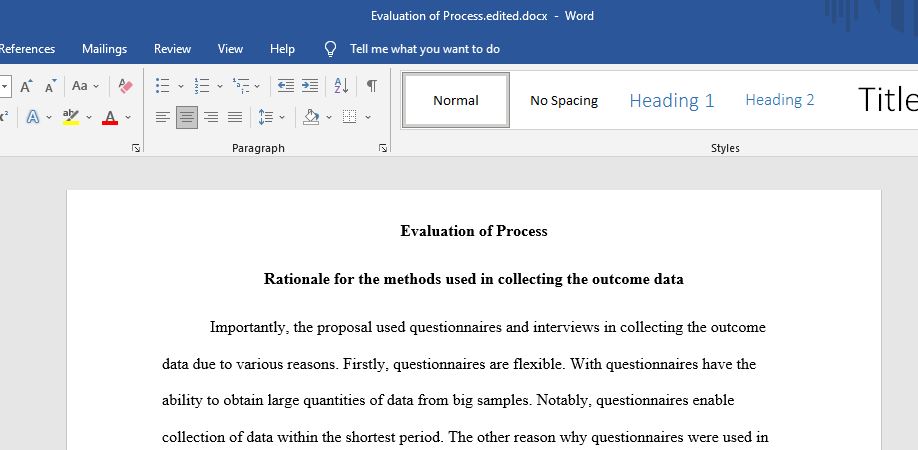Expand the borders dropdown arrow

coord(368,118)
